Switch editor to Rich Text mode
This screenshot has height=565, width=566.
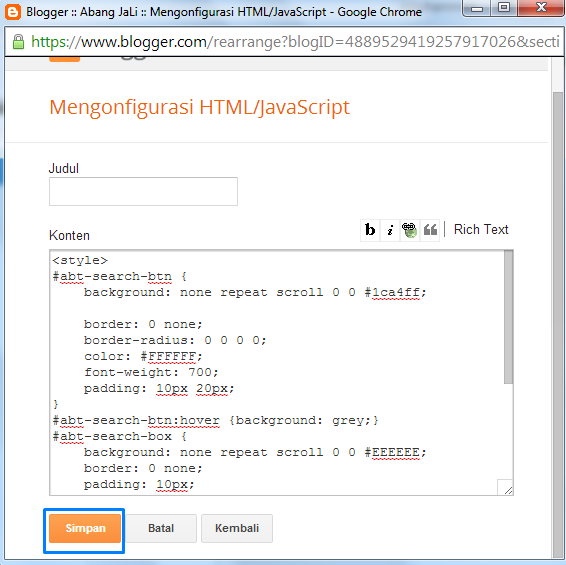[x=481, y=229]
